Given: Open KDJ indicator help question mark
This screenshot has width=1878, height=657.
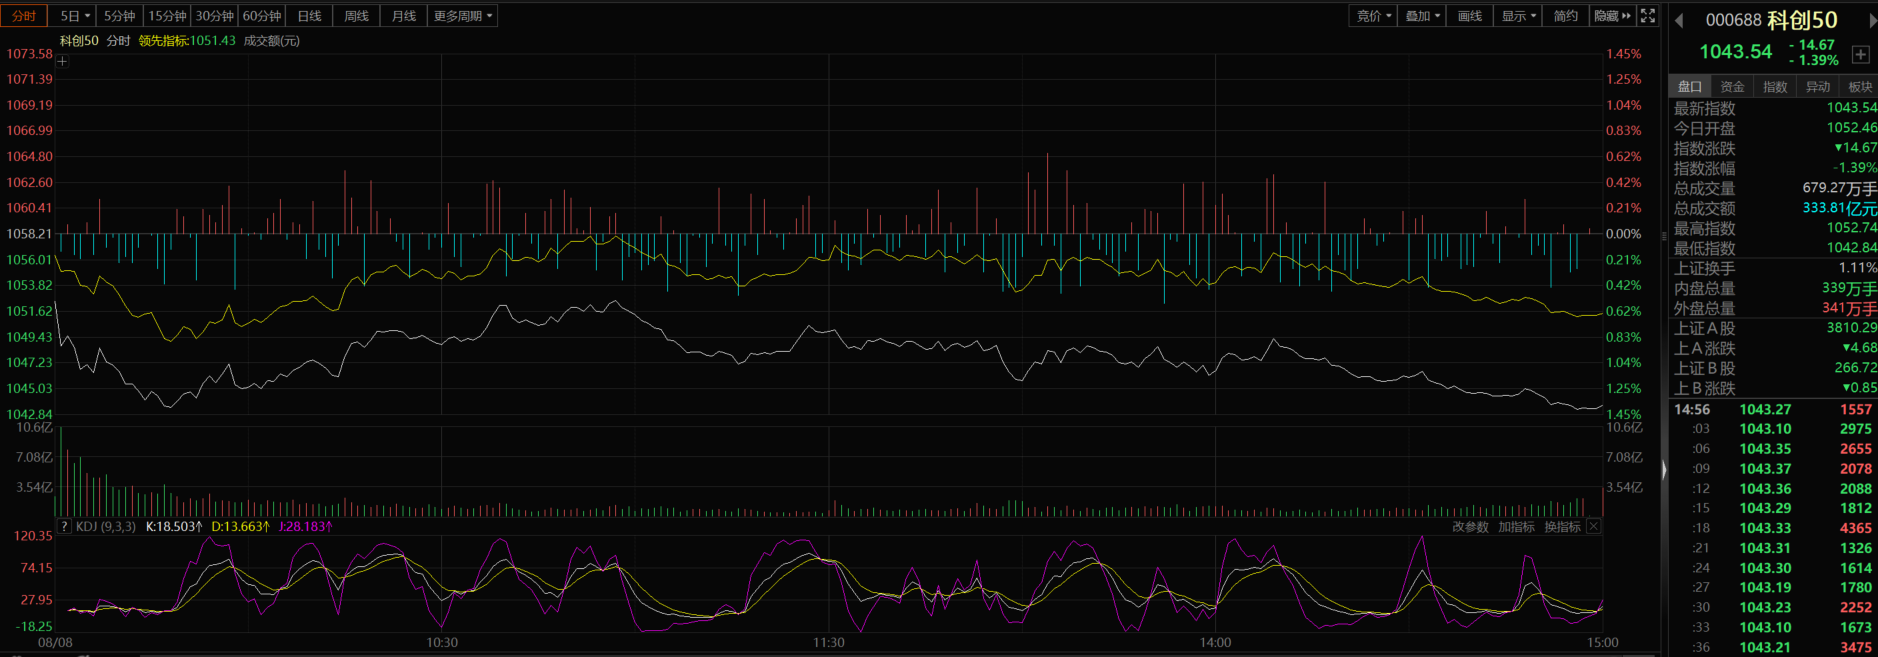Looking at the screenshot, I should (x=64, y=526).
